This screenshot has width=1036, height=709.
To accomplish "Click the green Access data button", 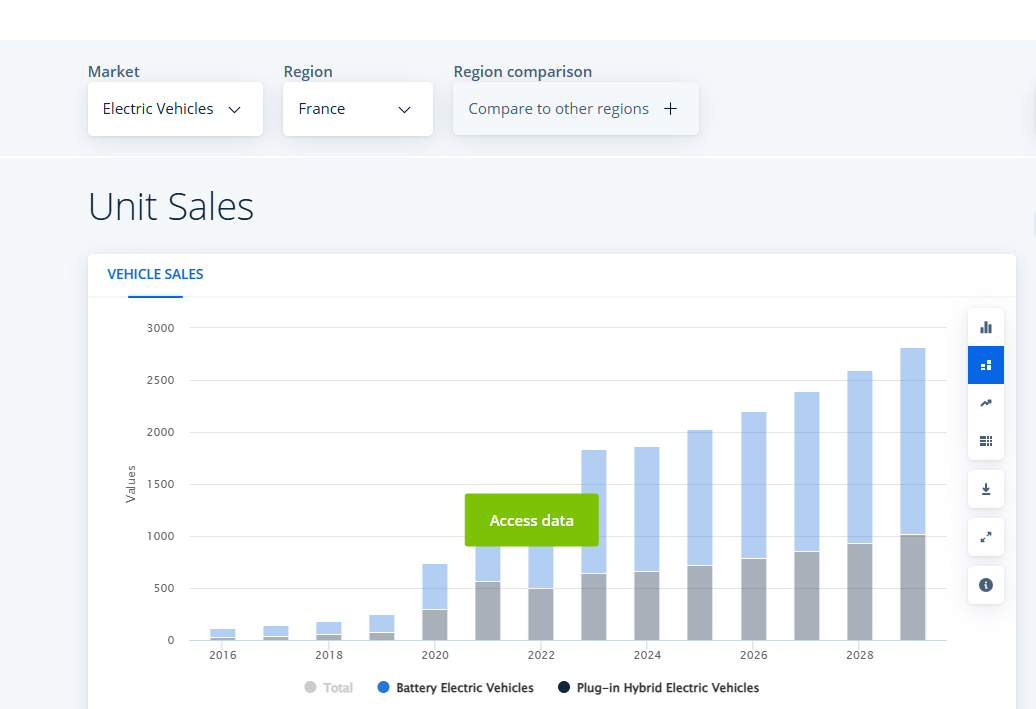I will [531, 520].
